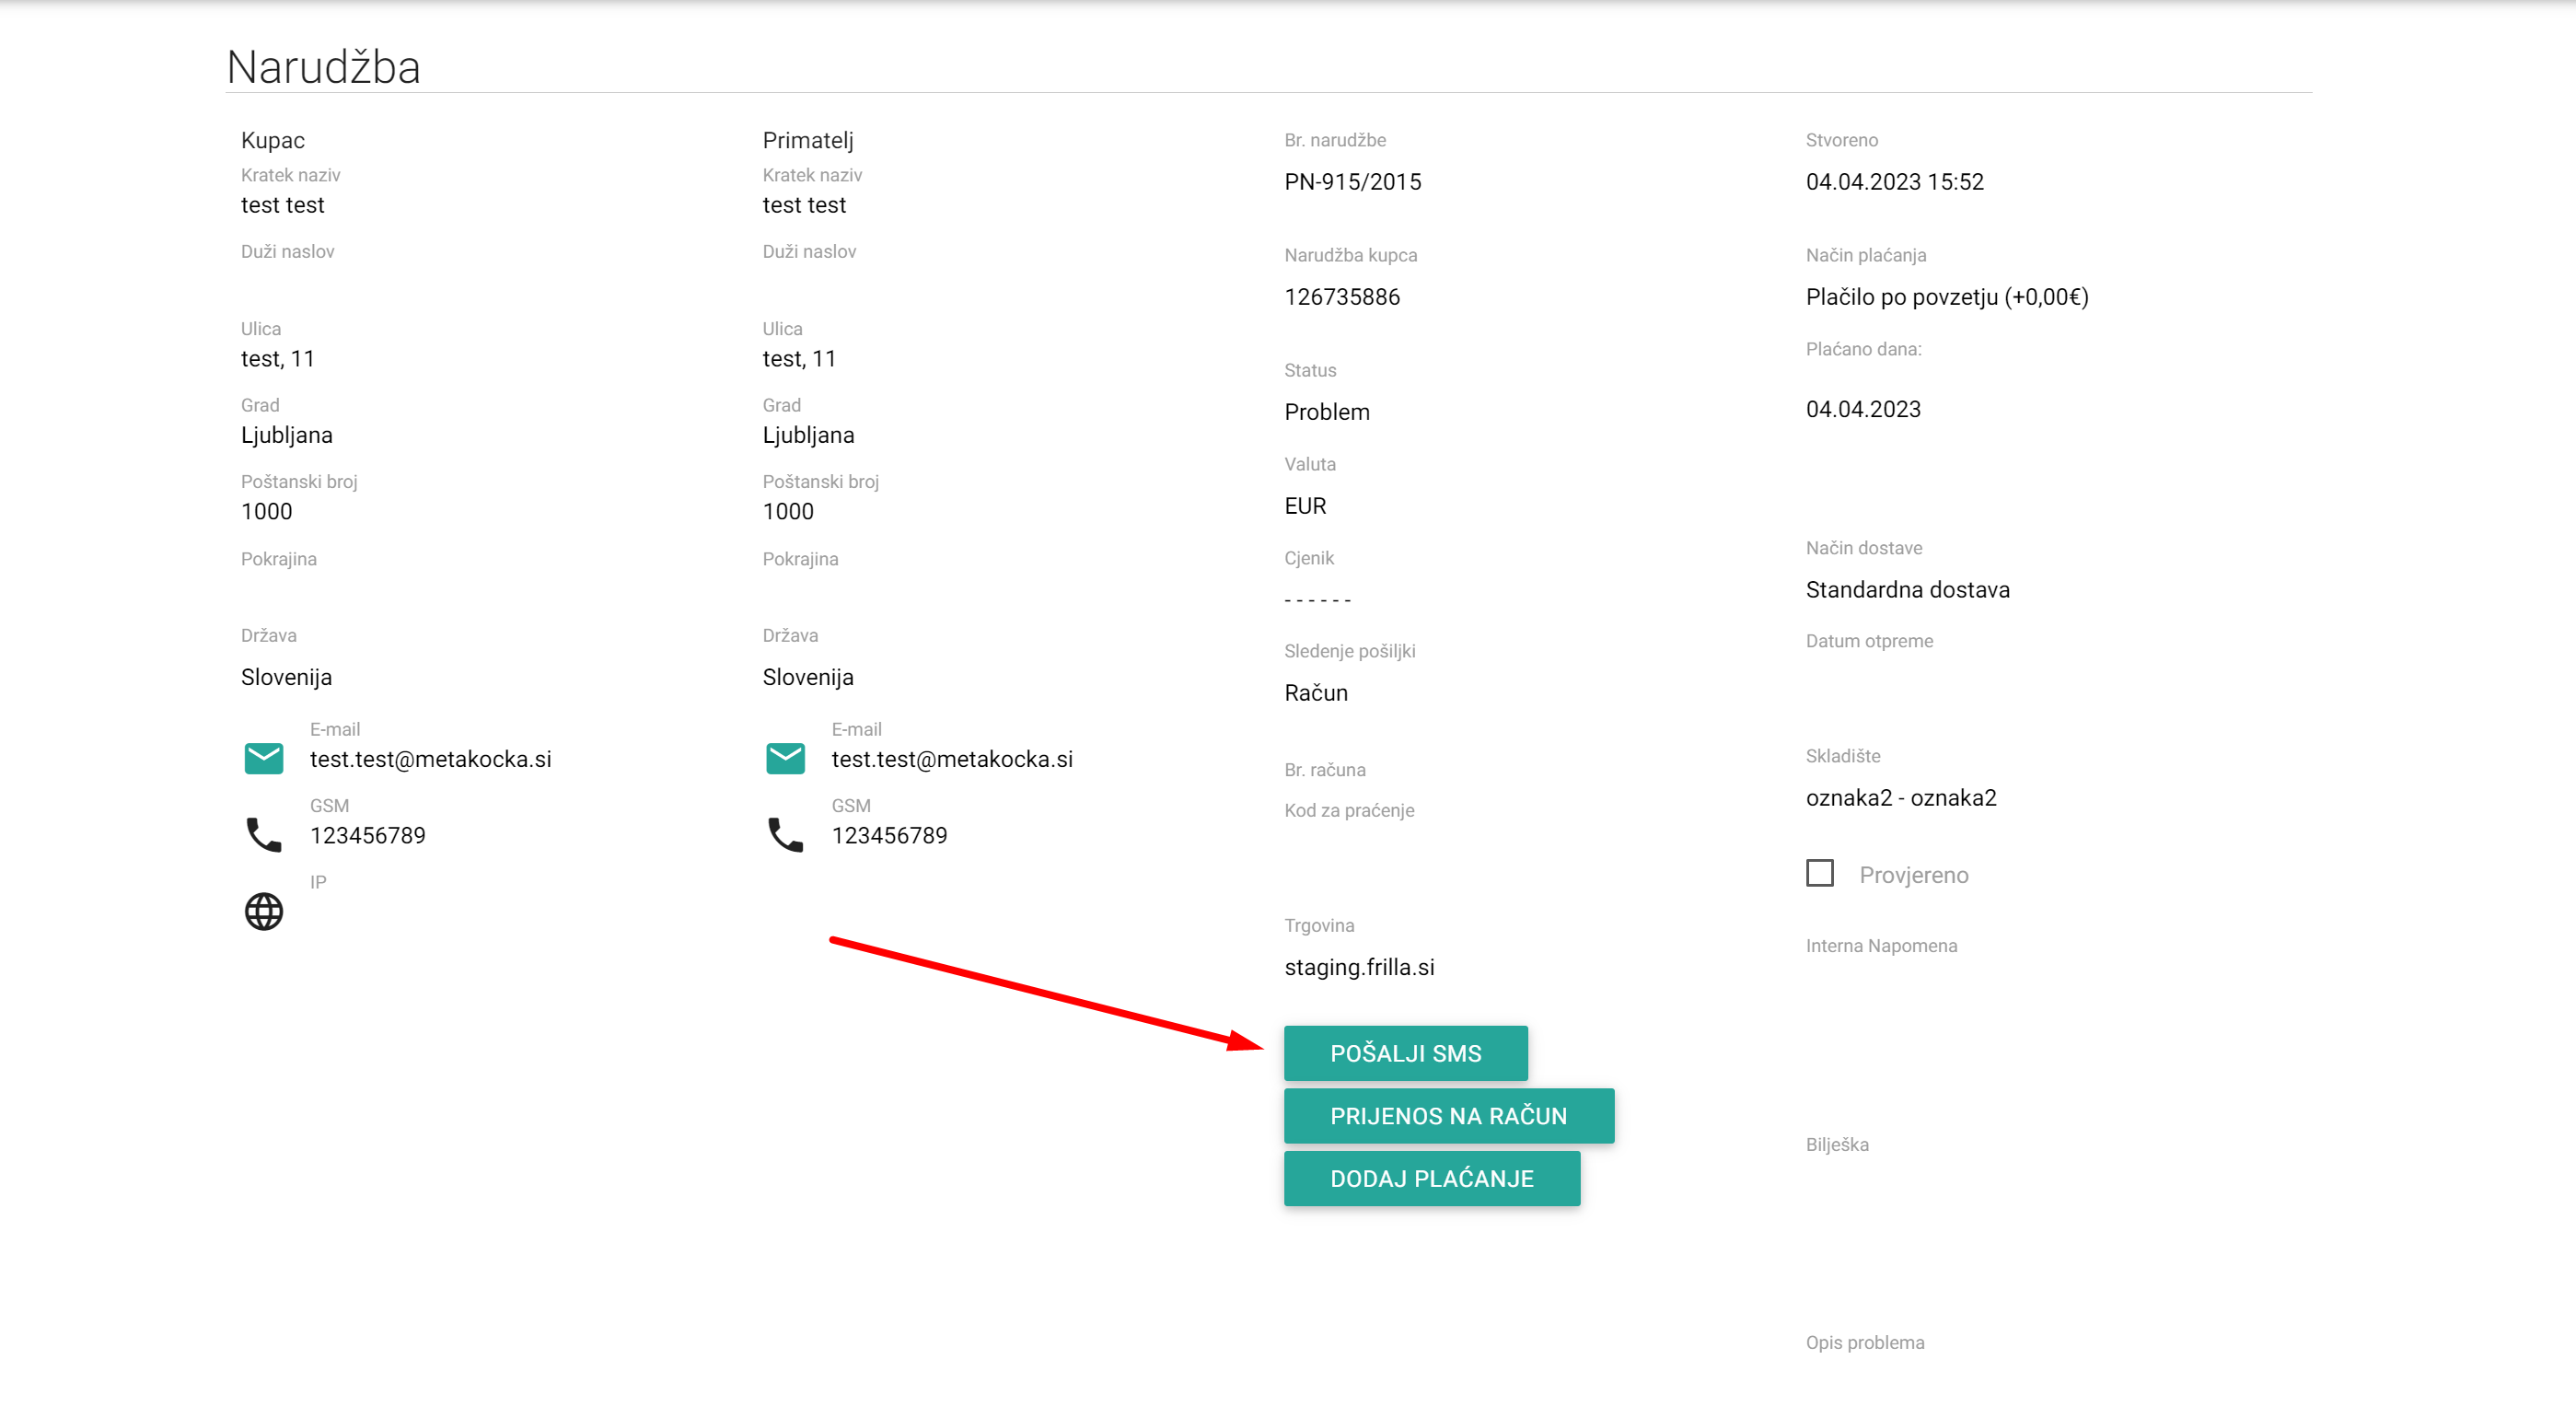Click the Skladište value oznaka2 - oznaka2
Screen dimensions: 2576x1406
coord(1900,798)
